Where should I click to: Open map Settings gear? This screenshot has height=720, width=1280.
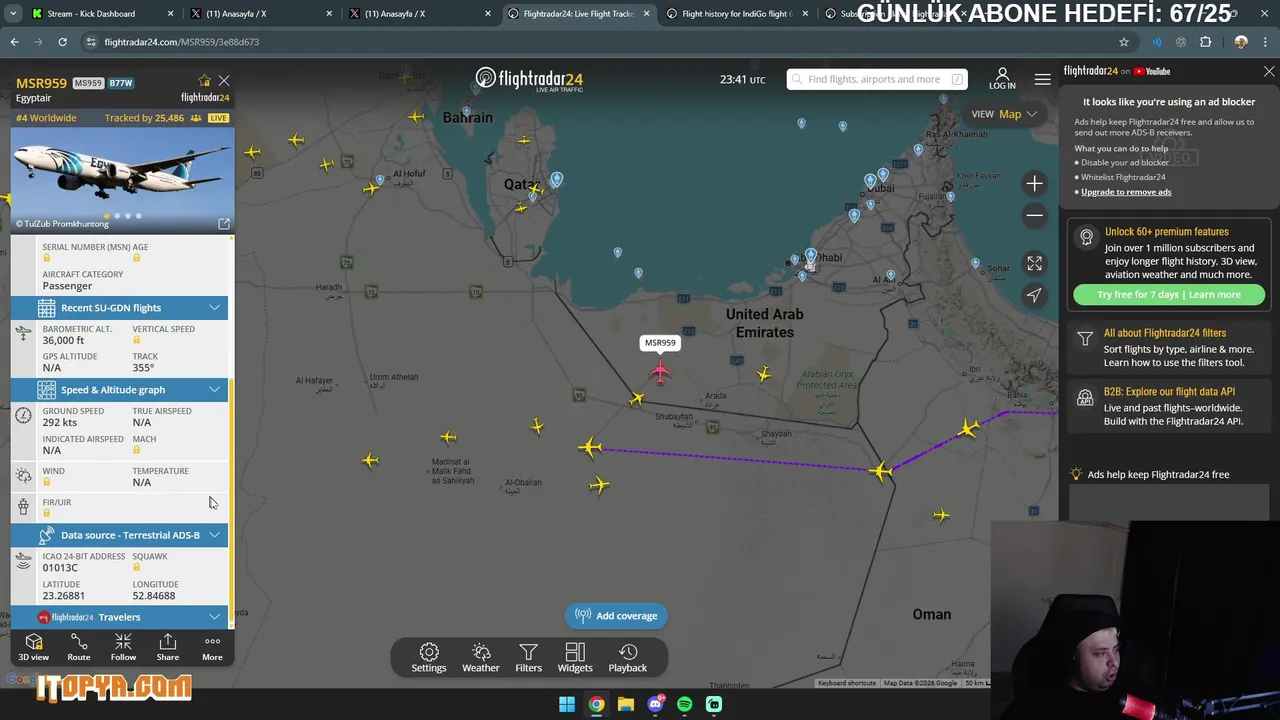click(x=429, y=657)
